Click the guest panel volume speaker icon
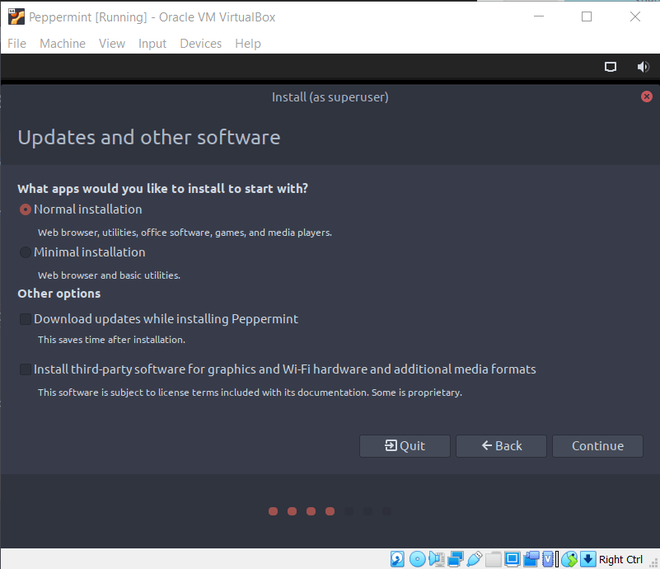 (643, 67)
